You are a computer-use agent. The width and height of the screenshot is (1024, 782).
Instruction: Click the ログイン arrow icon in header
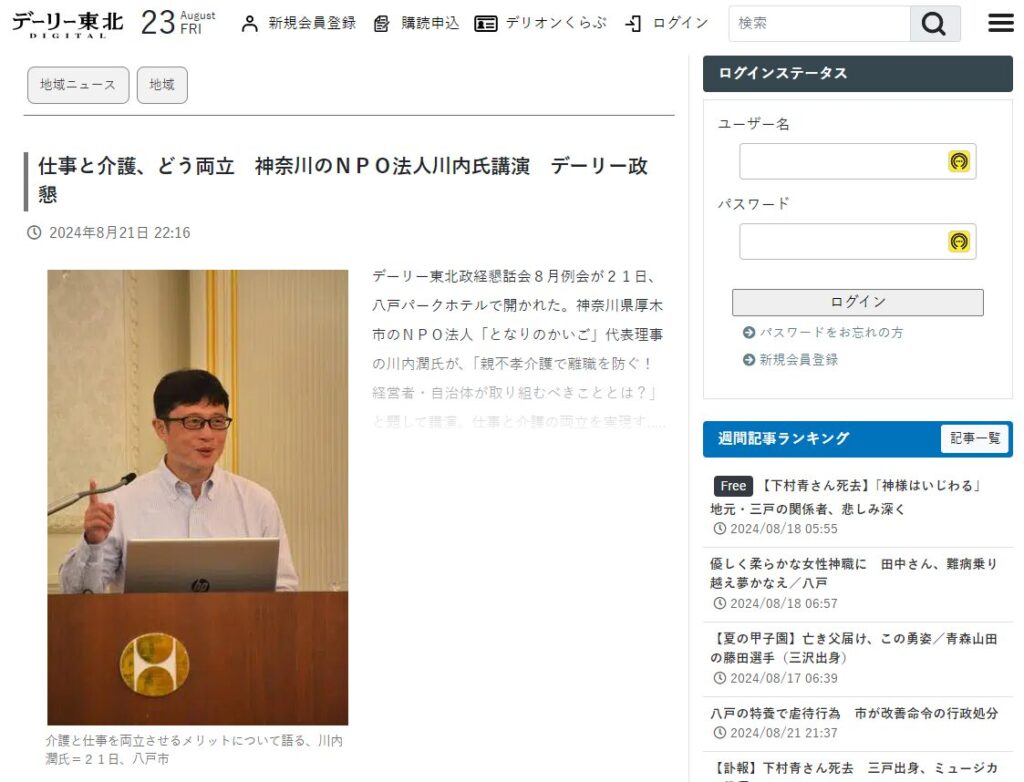(633, 24)
